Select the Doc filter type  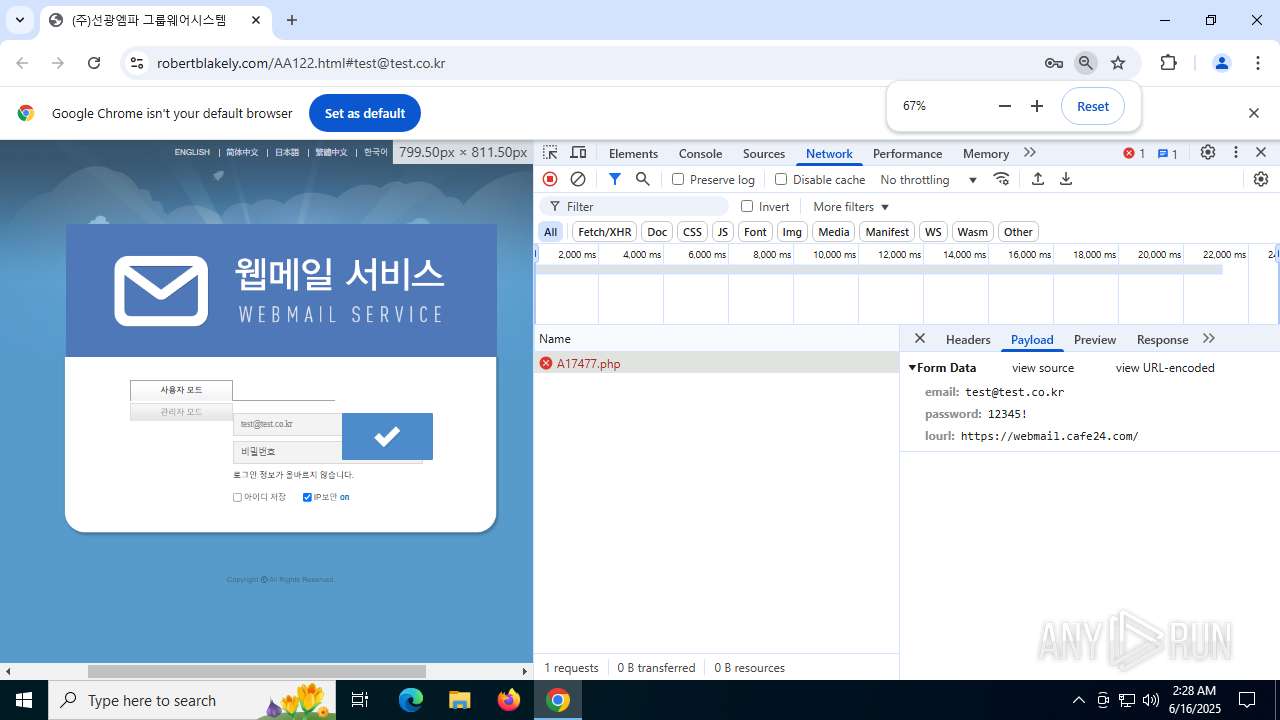pyautogui.click(x=657, y=232)
